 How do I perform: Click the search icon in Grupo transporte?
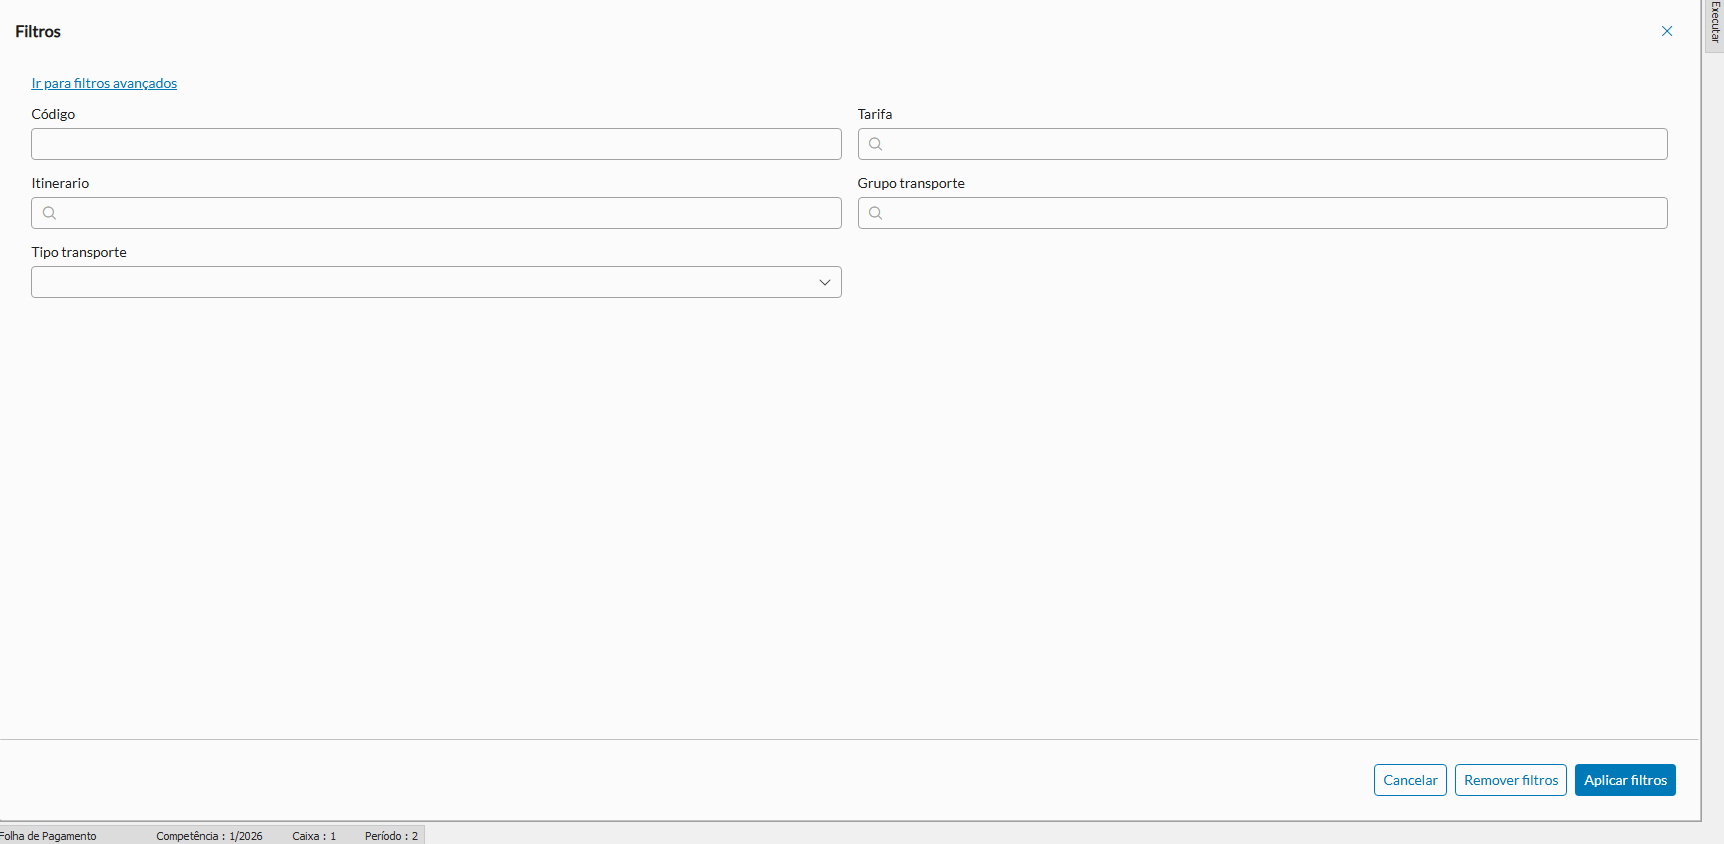[x=875, y=213]
